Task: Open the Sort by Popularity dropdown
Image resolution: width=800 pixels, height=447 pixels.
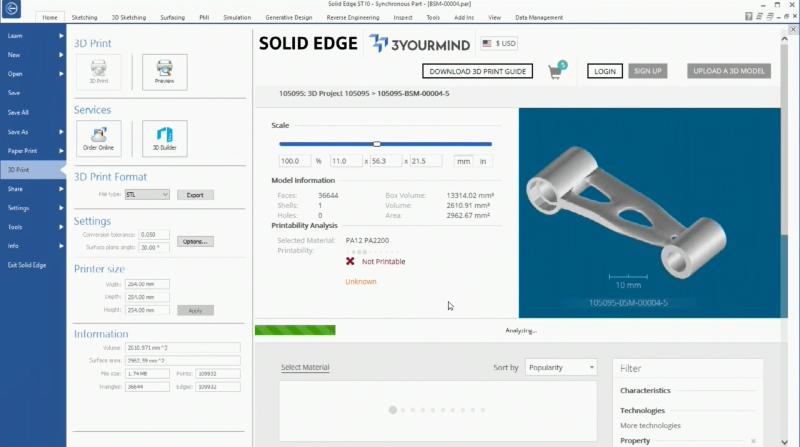Action: [561, 367]
